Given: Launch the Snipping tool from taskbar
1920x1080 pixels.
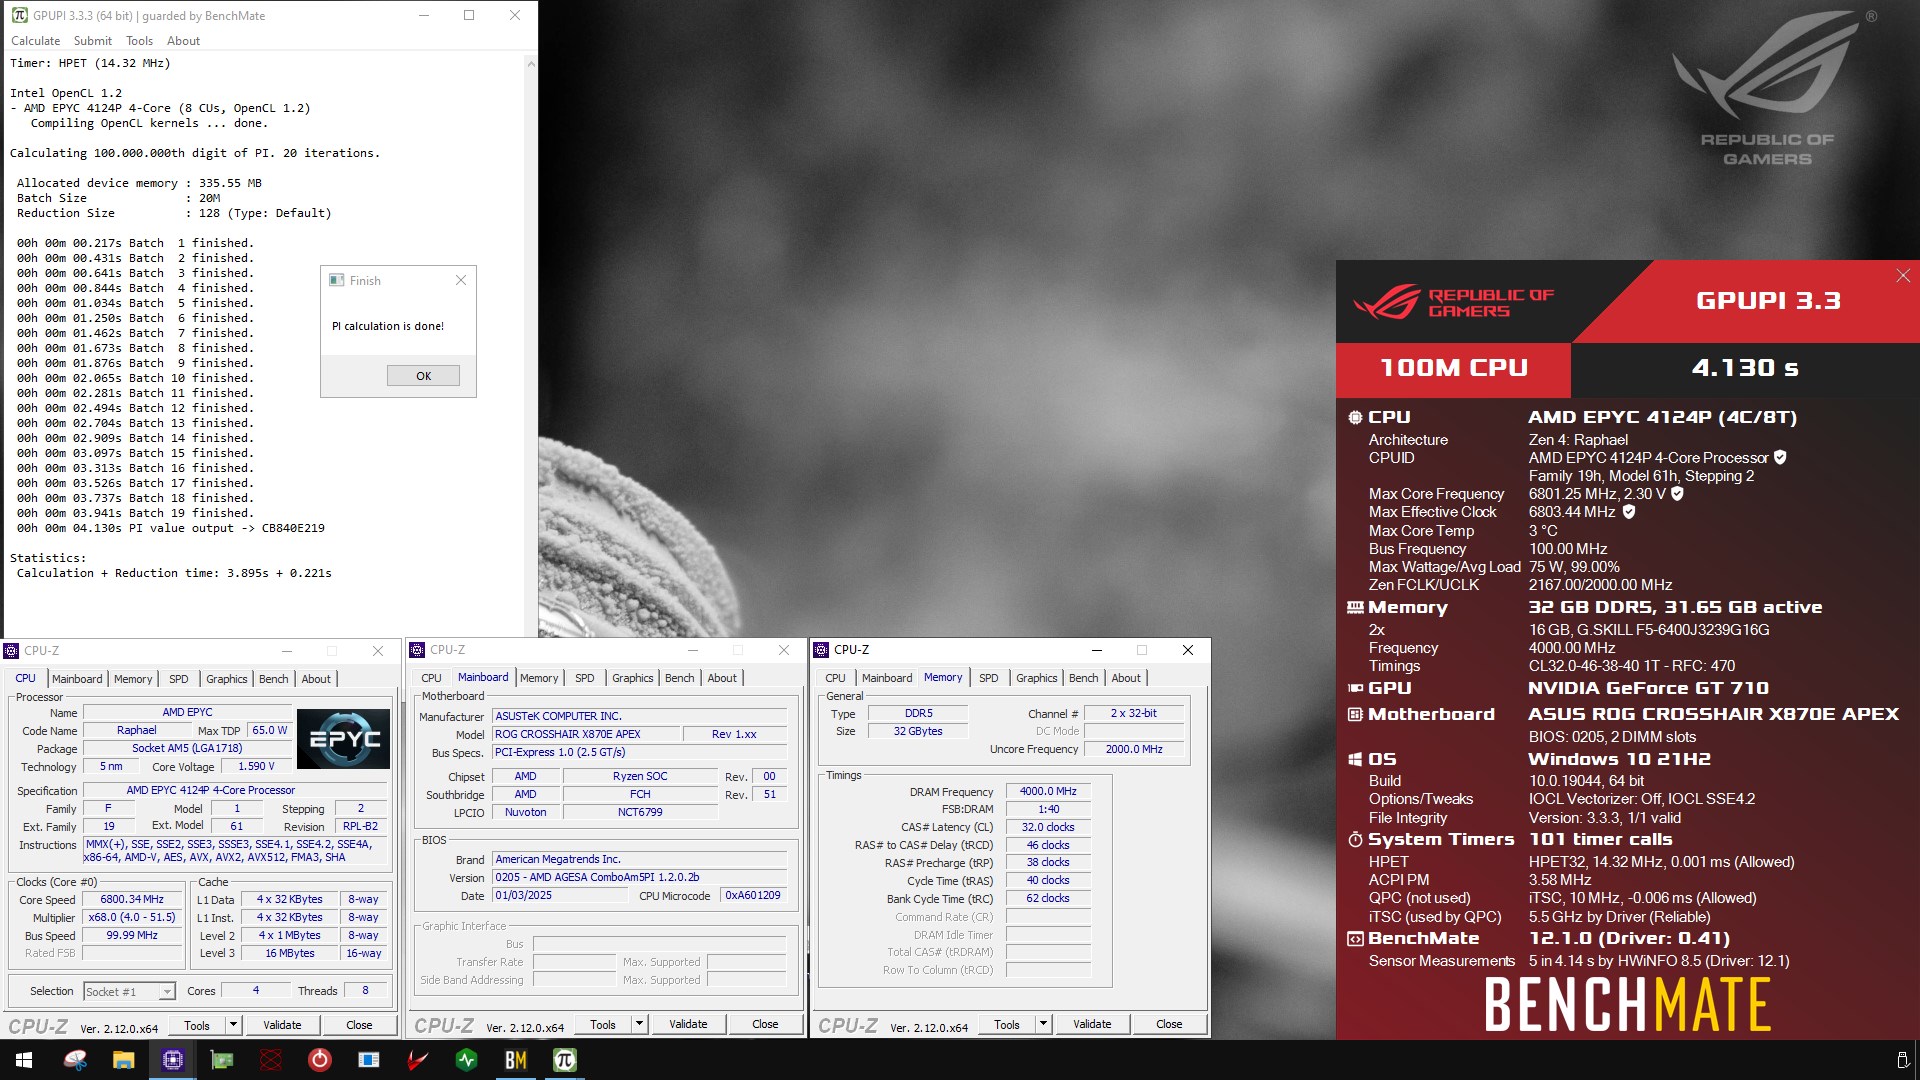Looking at the screenshot, I should coord(75,1060).
